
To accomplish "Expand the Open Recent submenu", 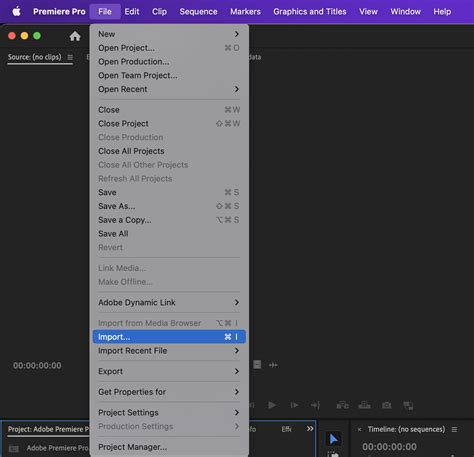I will pos(169,89).
